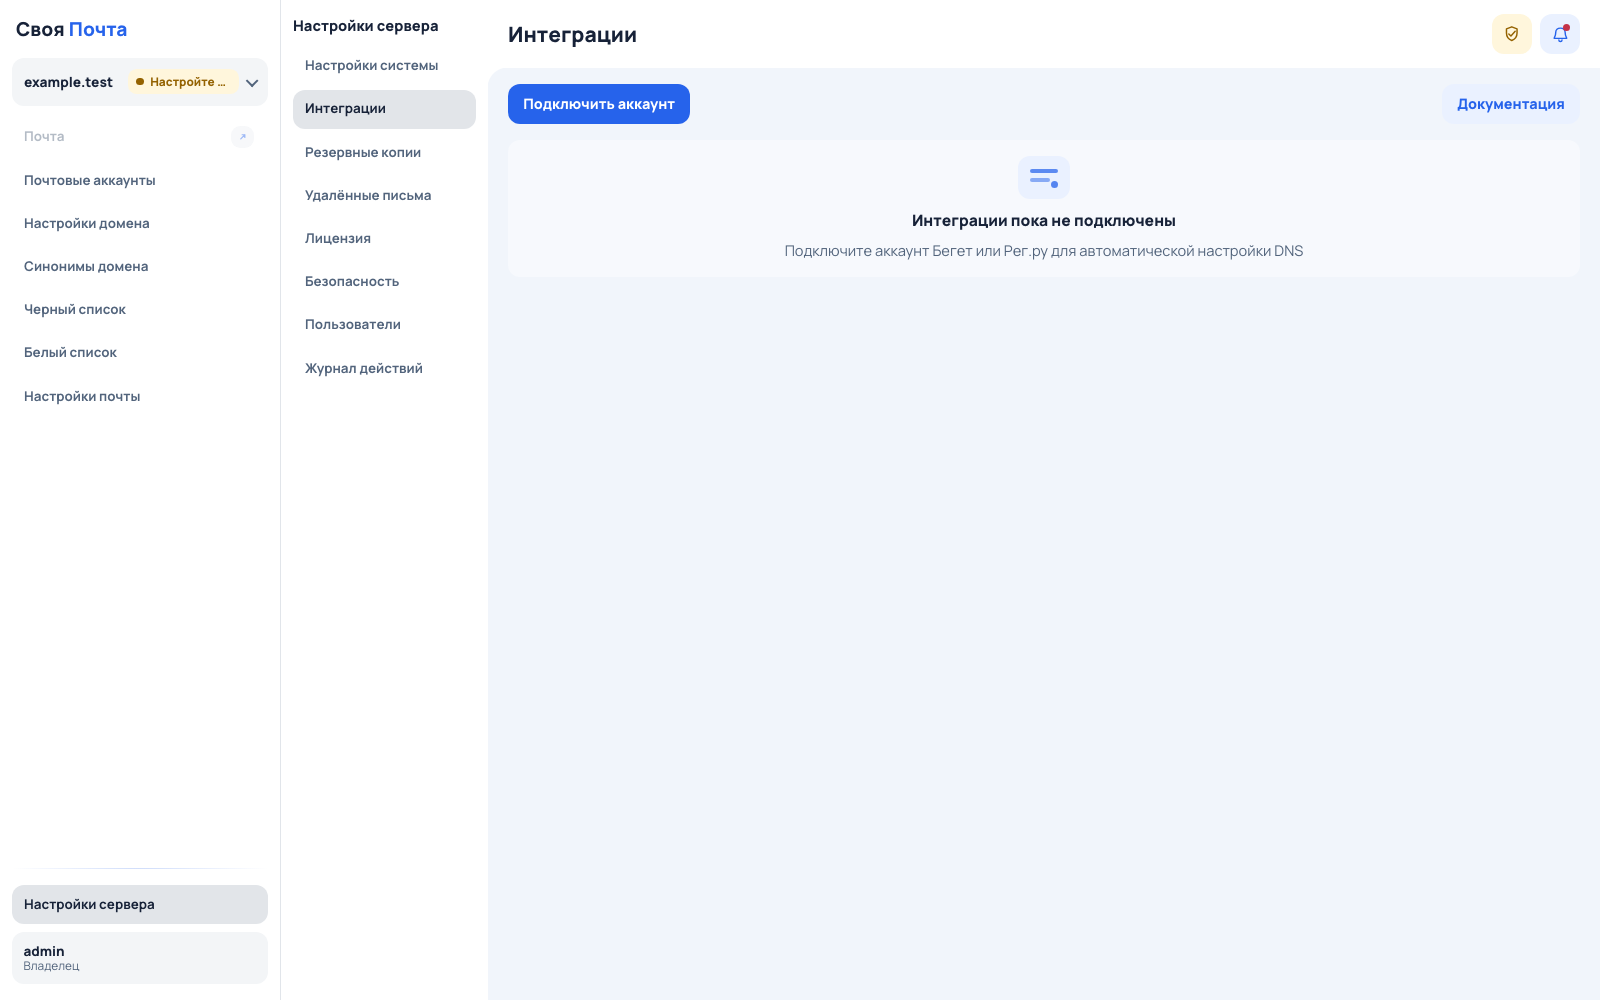This screenshot has width=1600, height=1000.
Task: Click the Почта sidebar label
Action: pyautogui.click(x=44, y=137)
